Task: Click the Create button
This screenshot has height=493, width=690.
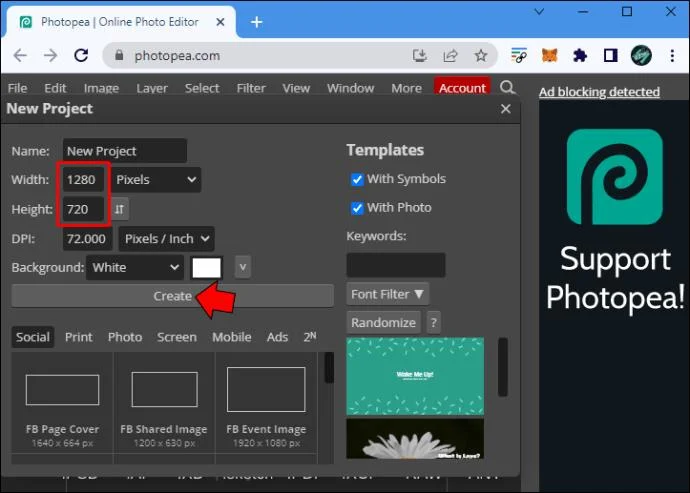Action: [x=172, y=296]
